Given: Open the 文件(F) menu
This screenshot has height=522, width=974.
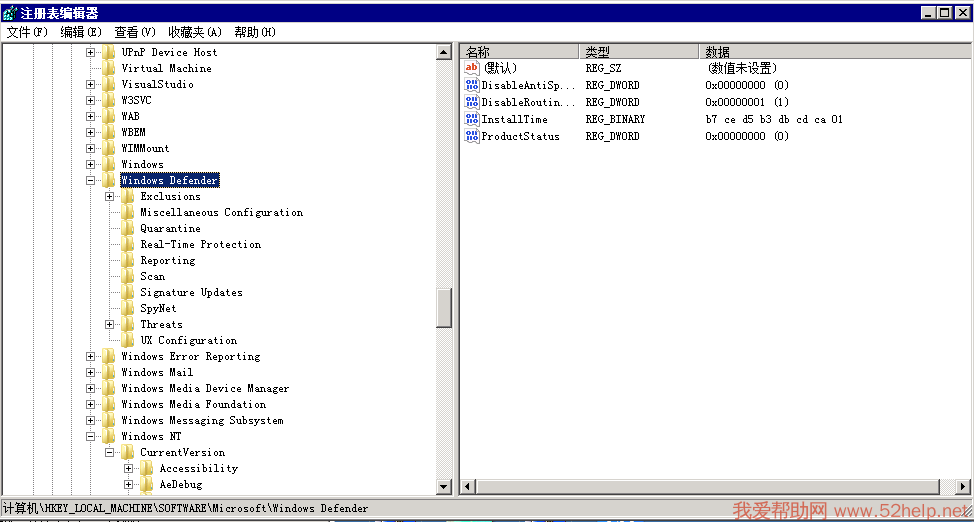Looking at the screenshot, I should 27,32.
